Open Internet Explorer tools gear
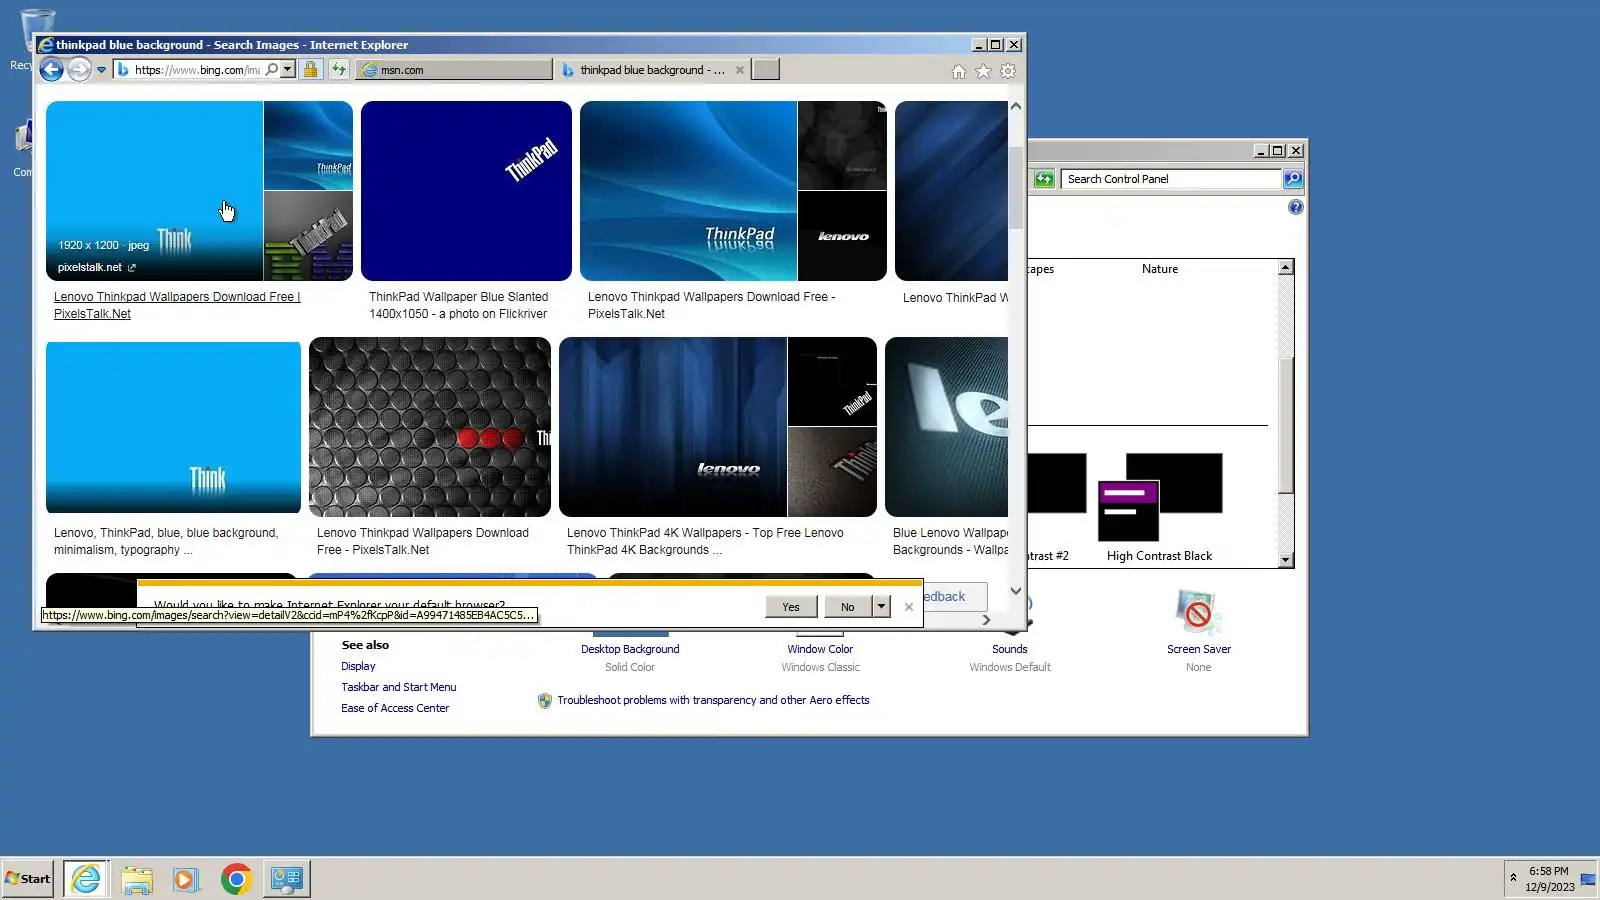Image resolution: width=1600 pixels, height=900 pixels. [x=1008, y=71]
